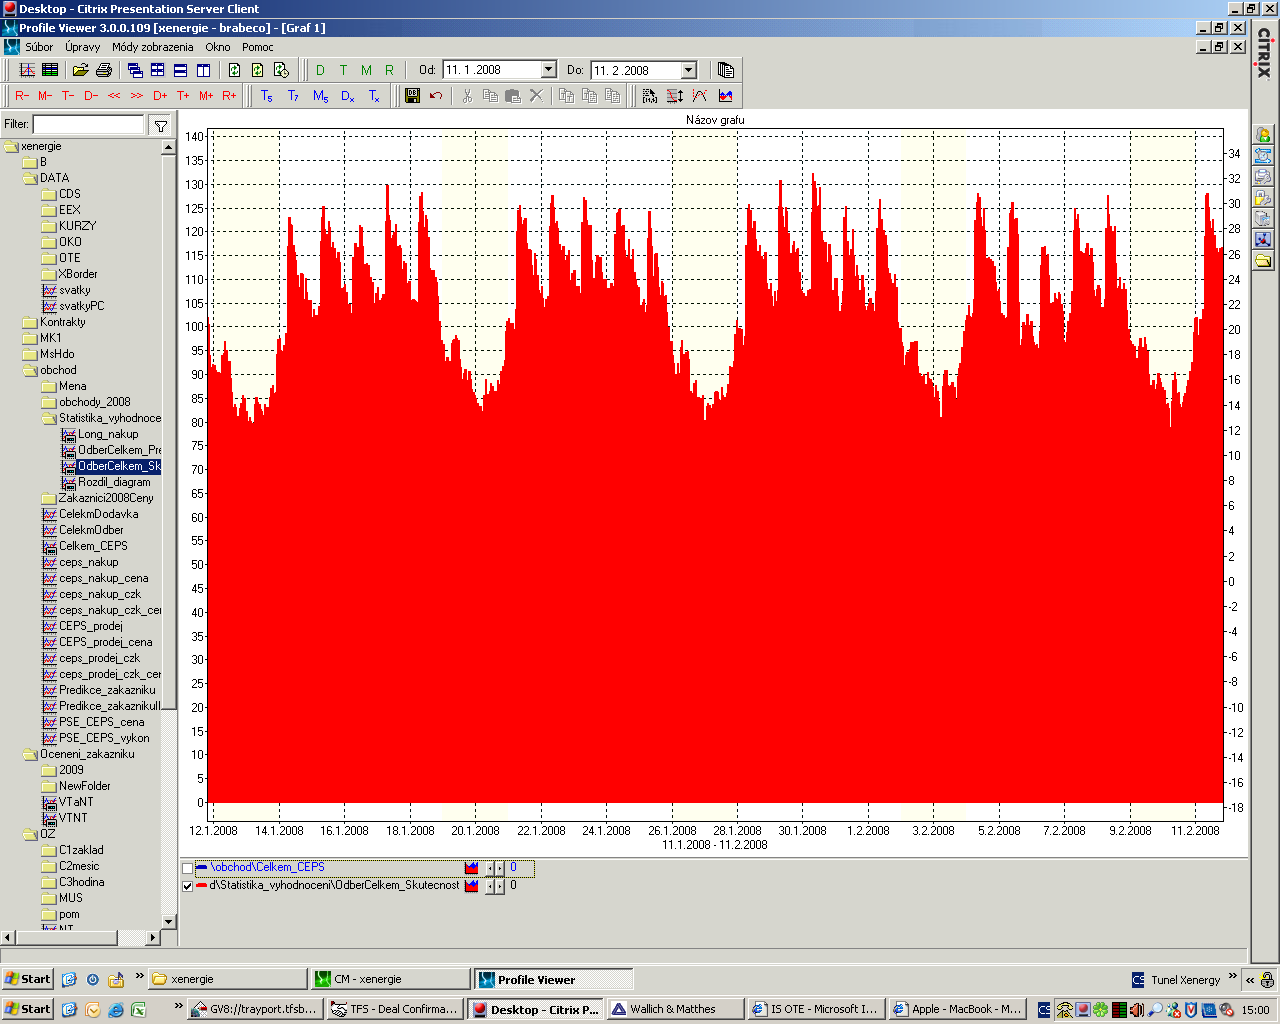Select Long_nakup tree item
Viewport: 1280px width, 1024px height.
(108, 434)
